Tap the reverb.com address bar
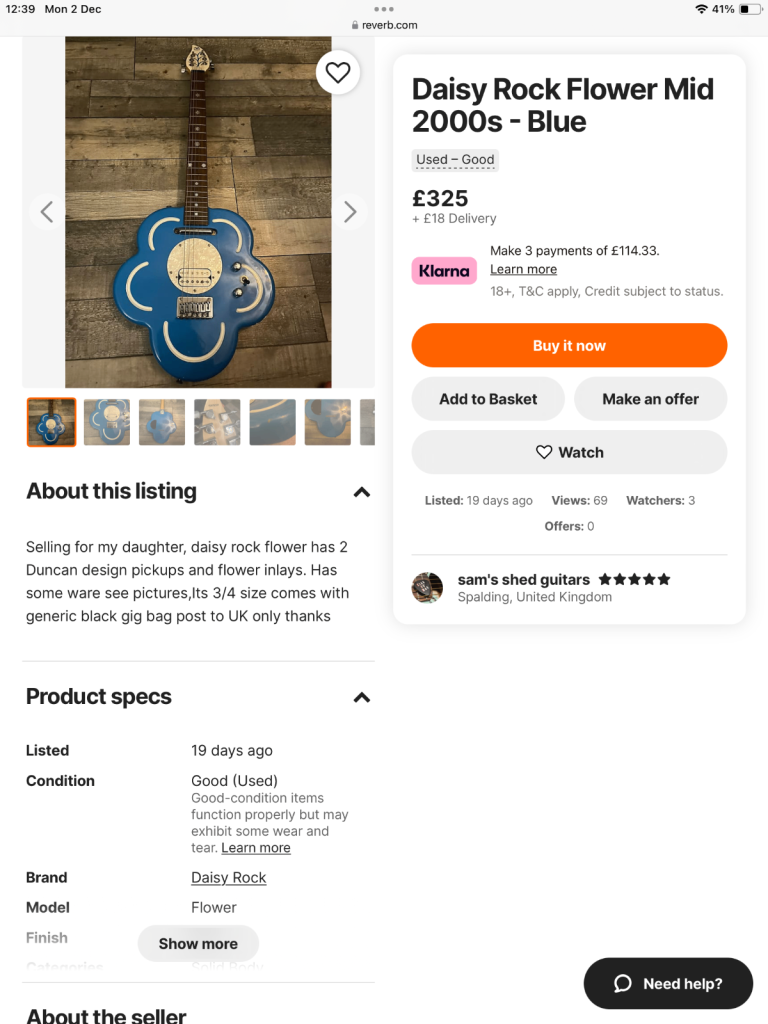Screen dimensions: 768x1024 384,25
